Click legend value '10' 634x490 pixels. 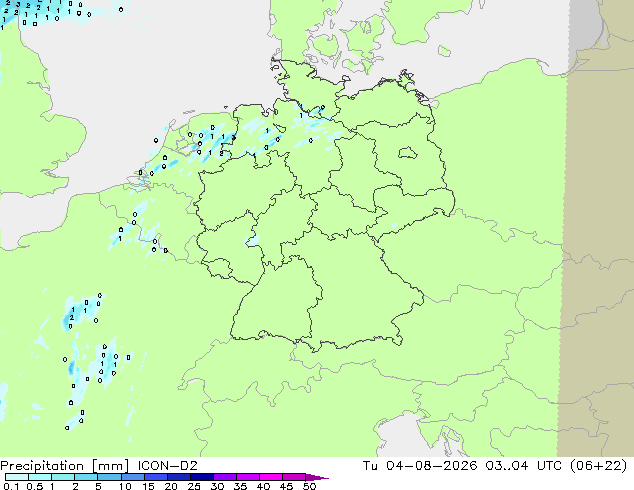click(x=125, y=486)
